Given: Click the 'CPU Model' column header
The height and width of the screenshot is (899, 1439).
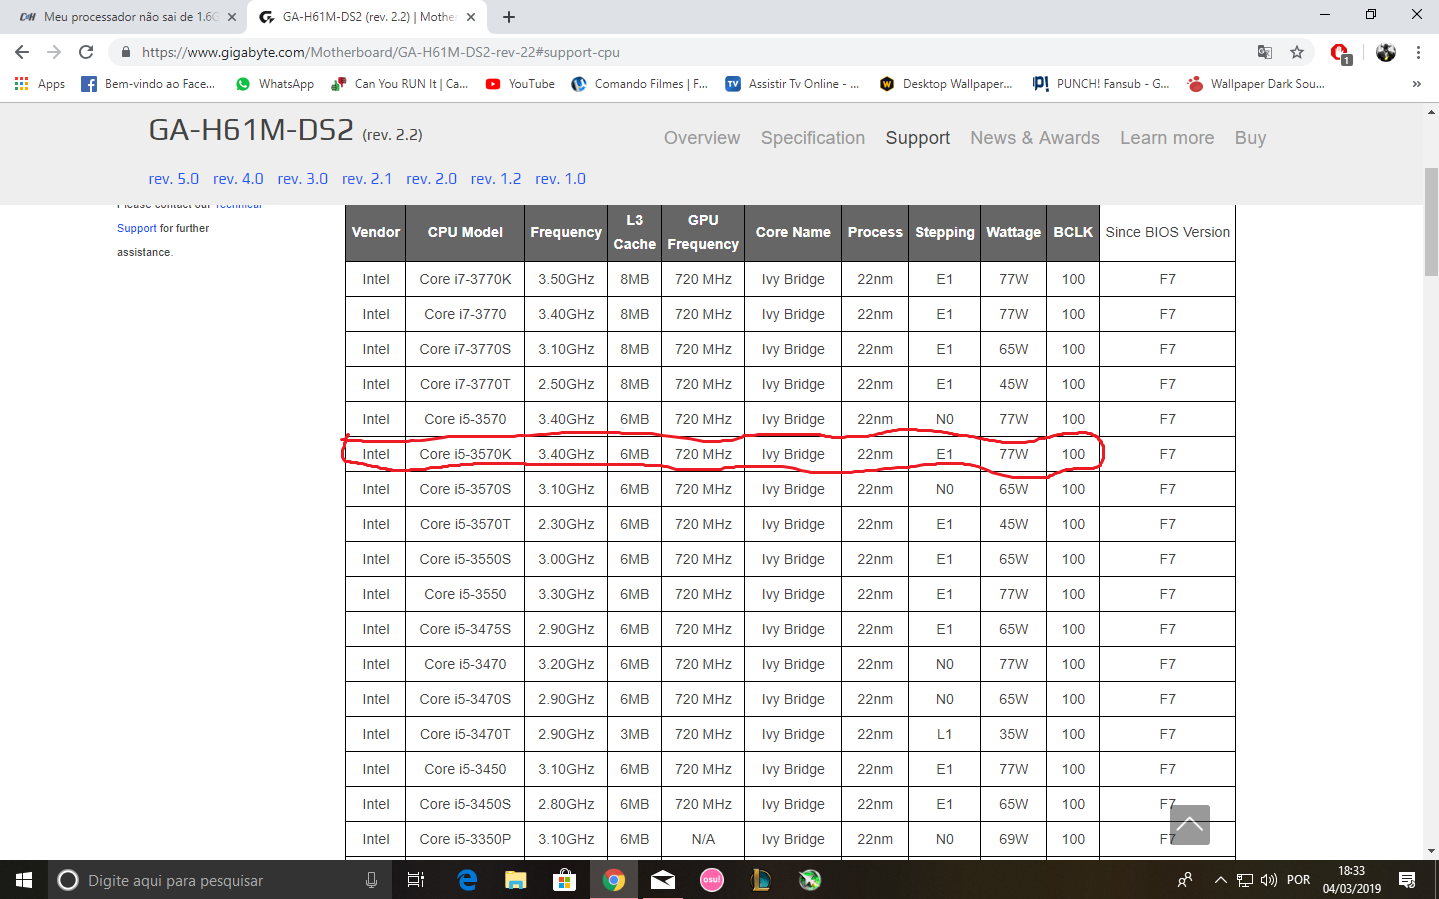Looking at the screenshot, I should [x=465, y=232].
